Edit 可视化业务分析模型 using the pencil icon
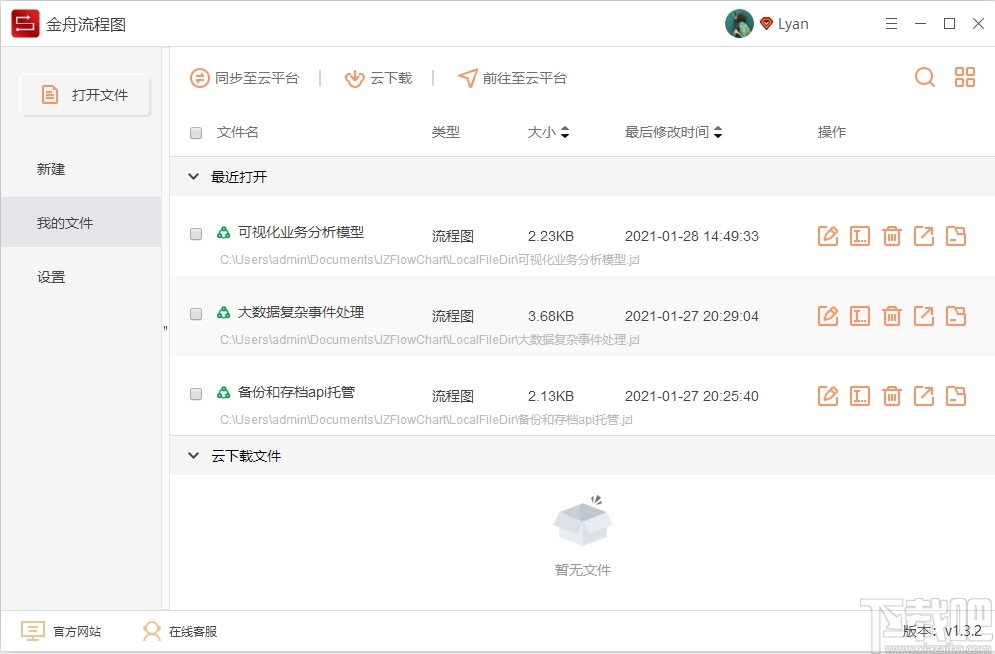This screenshot has width=995, height=654. (827, 236)
